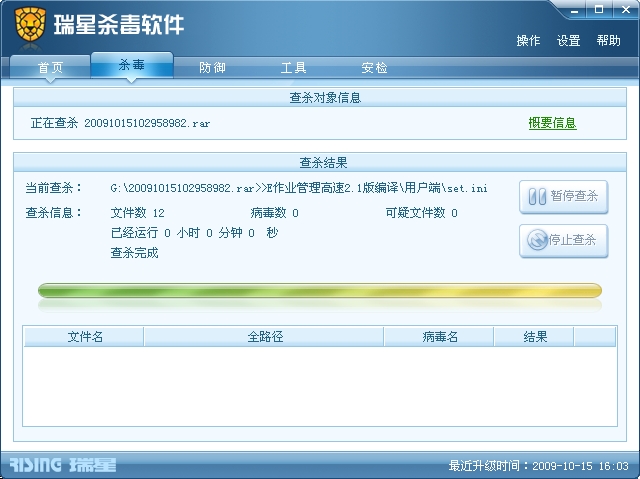This screenshot has height=479, width=640.
Task: Close the Rising antivirus window
Action: coord(626,10)
